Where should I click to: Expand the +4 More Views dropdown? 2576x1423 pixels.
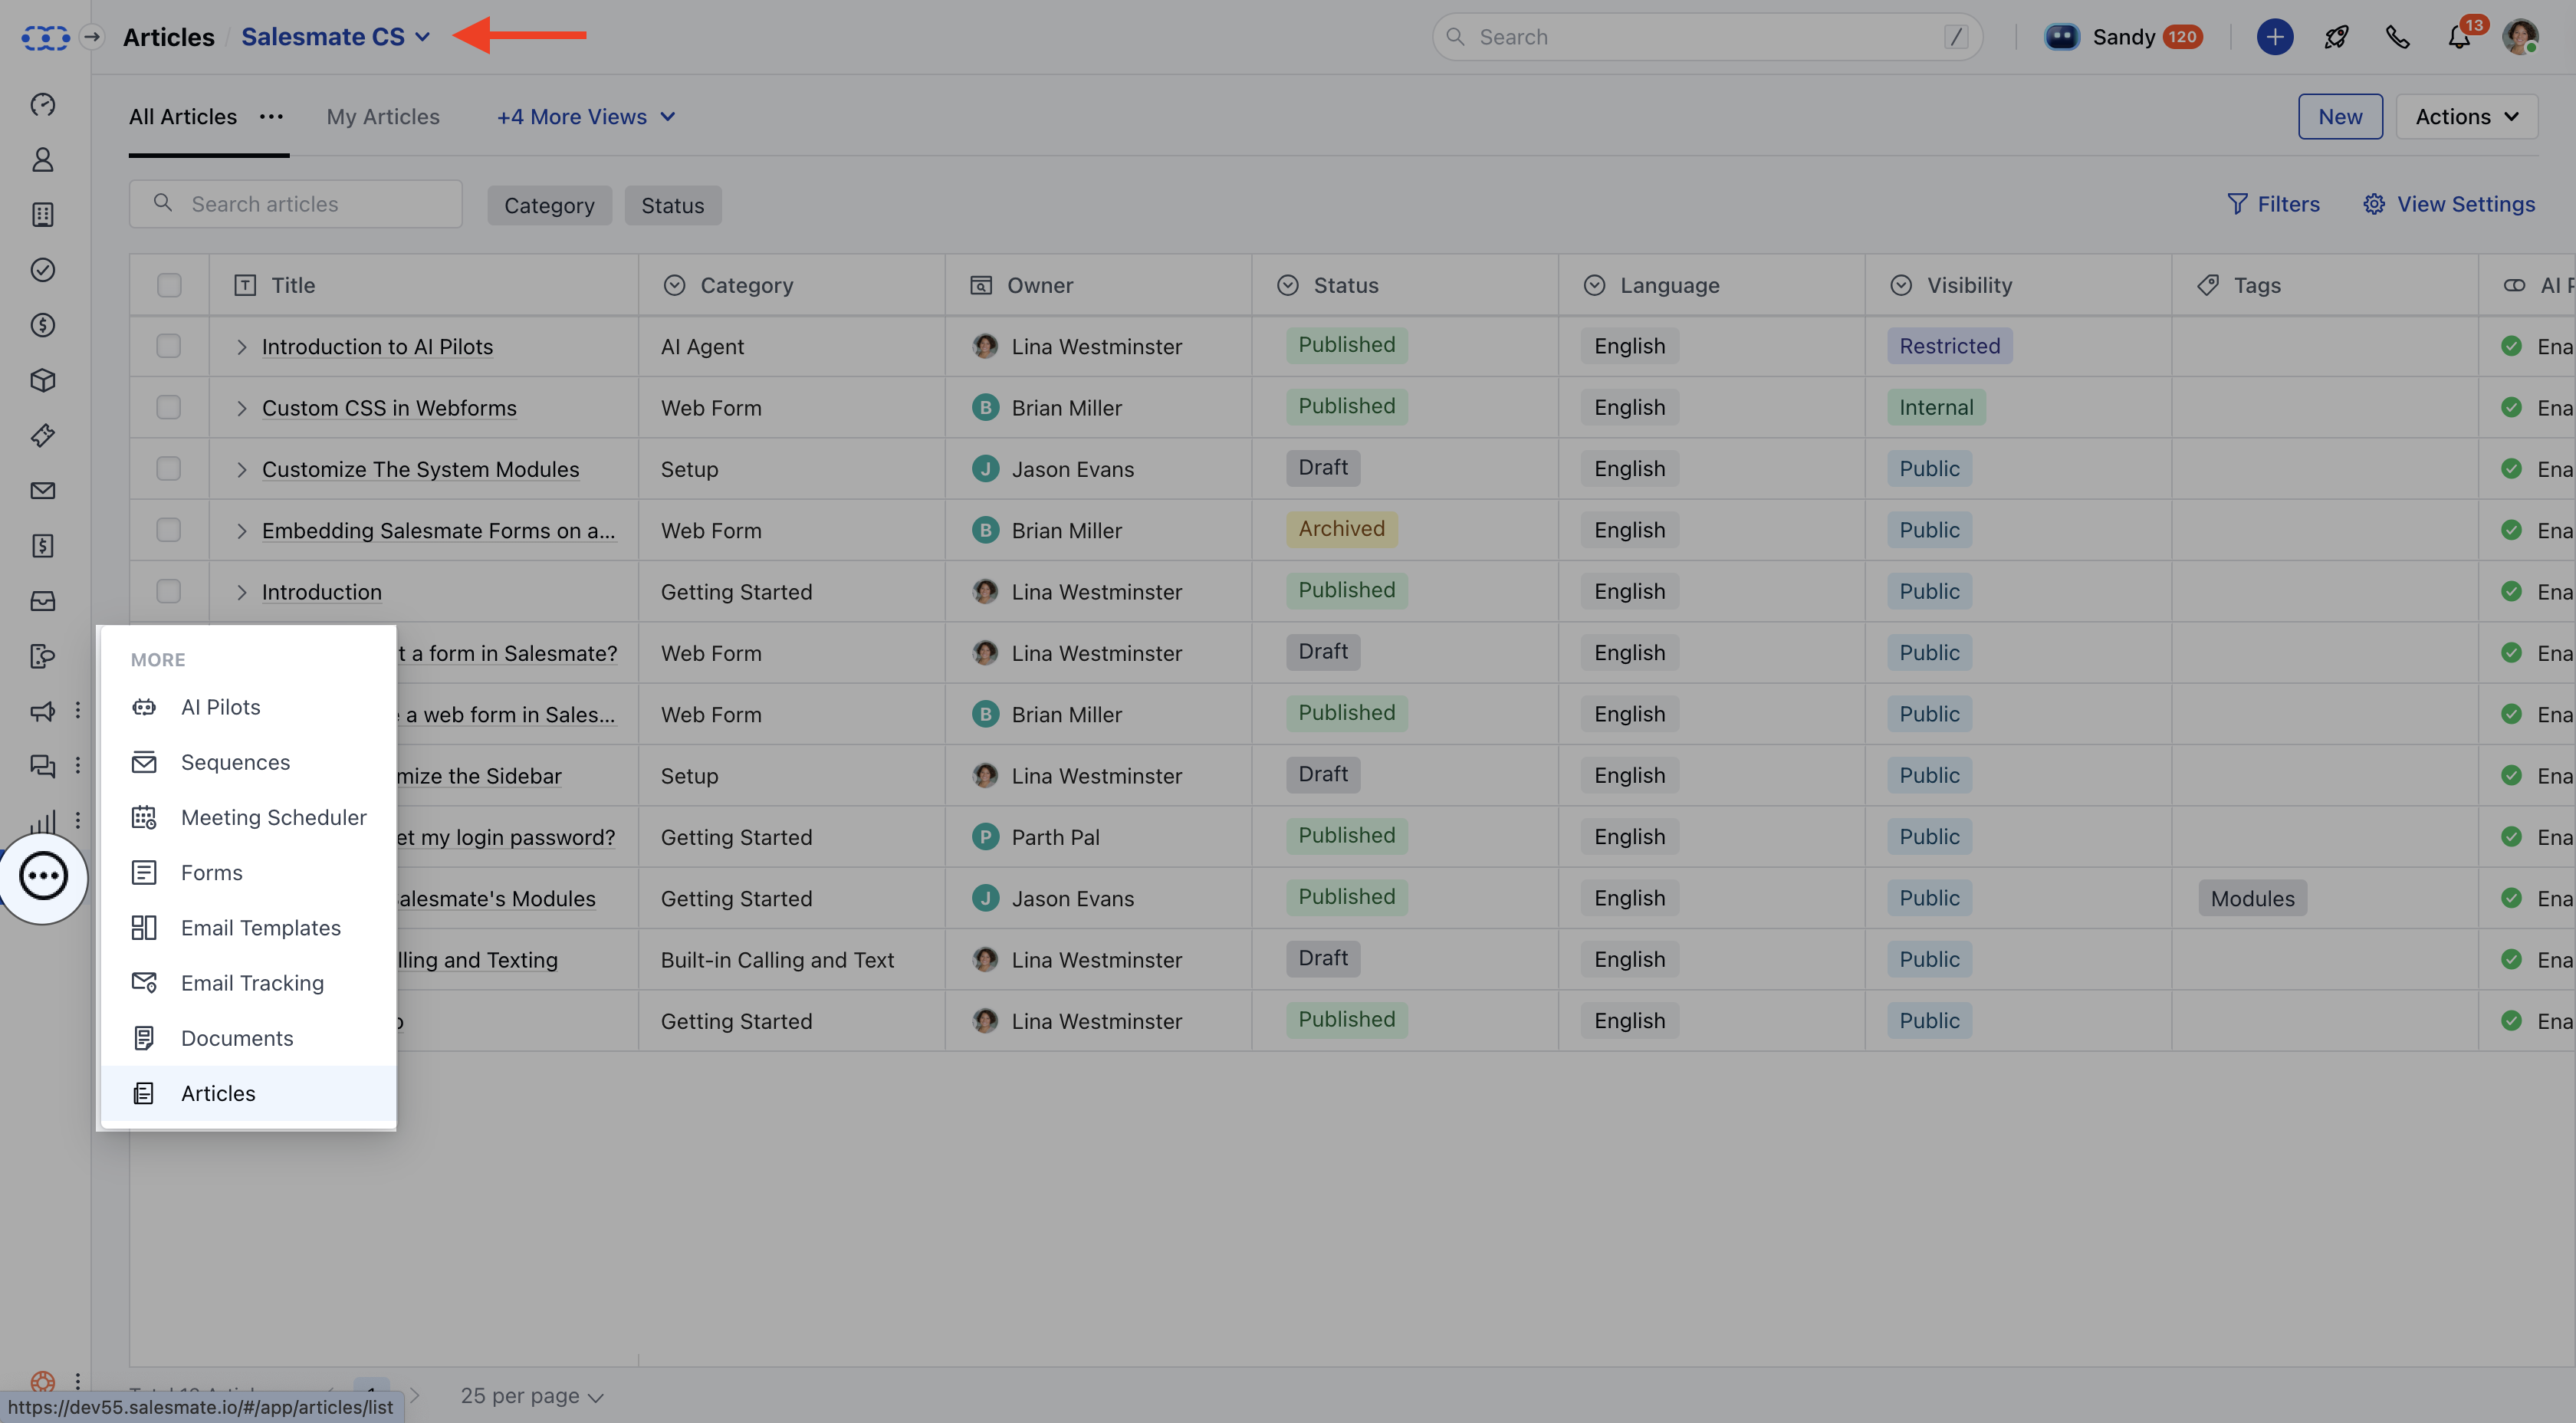coord(585,117)
